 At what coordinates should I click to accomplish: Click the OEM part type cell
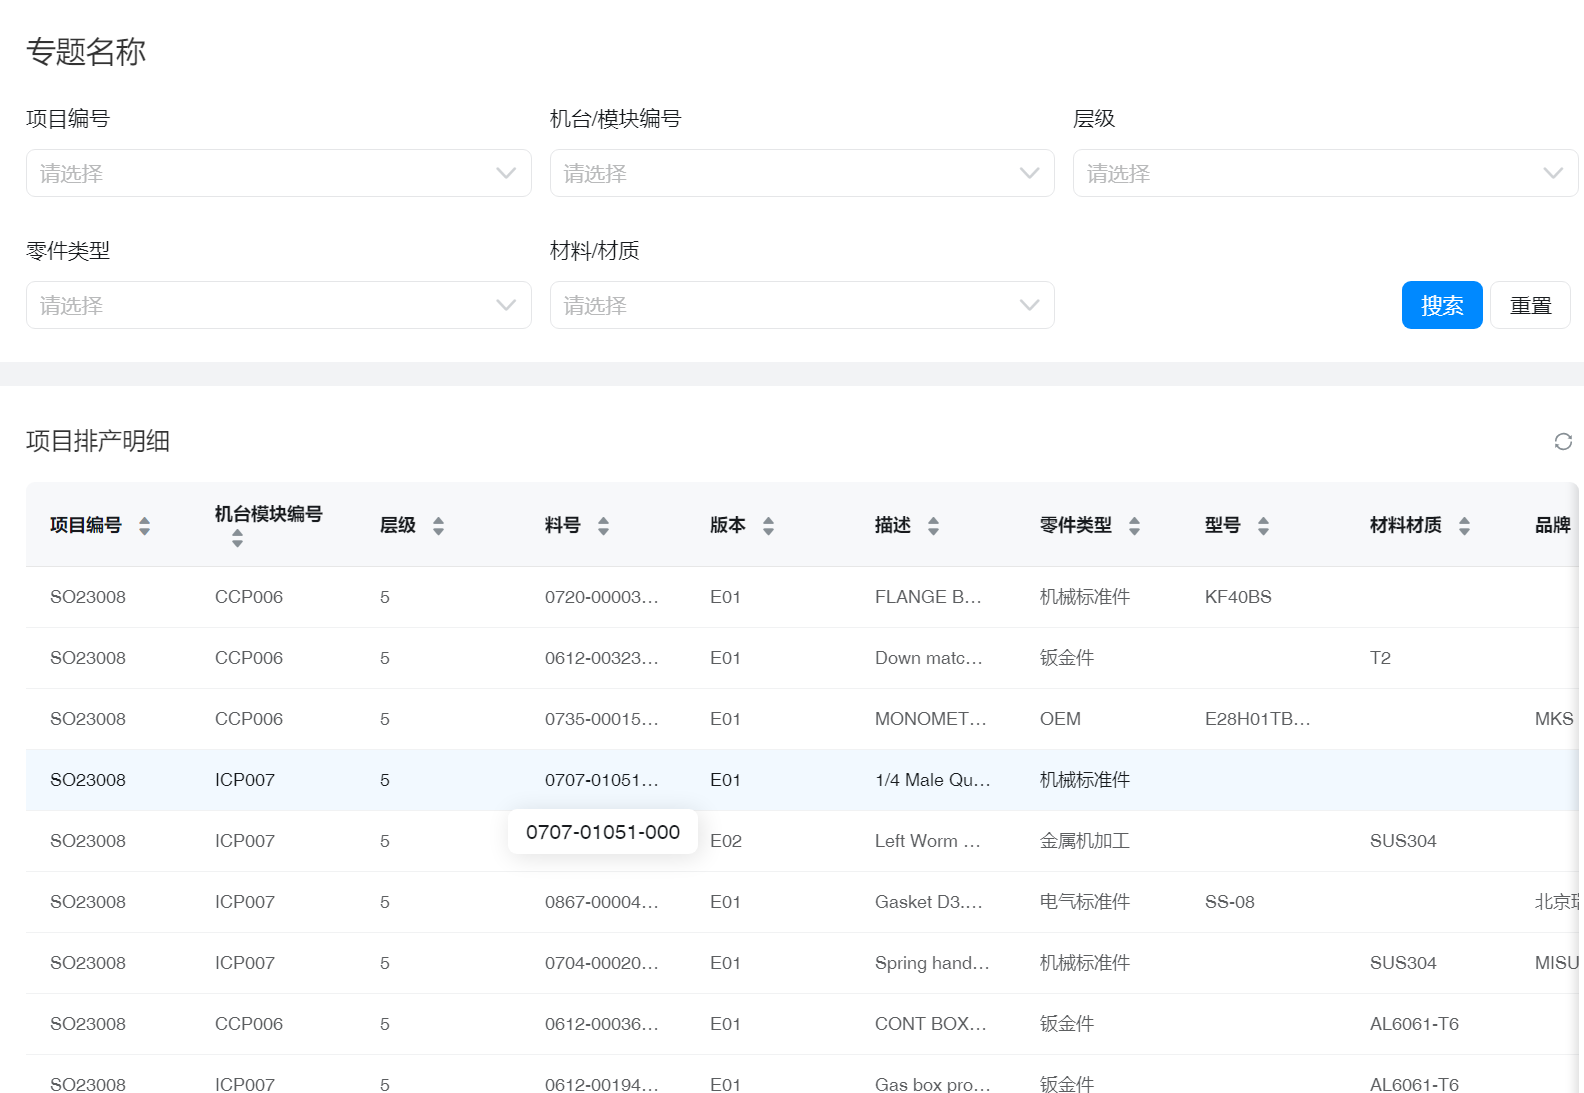tap(1060, 719)
